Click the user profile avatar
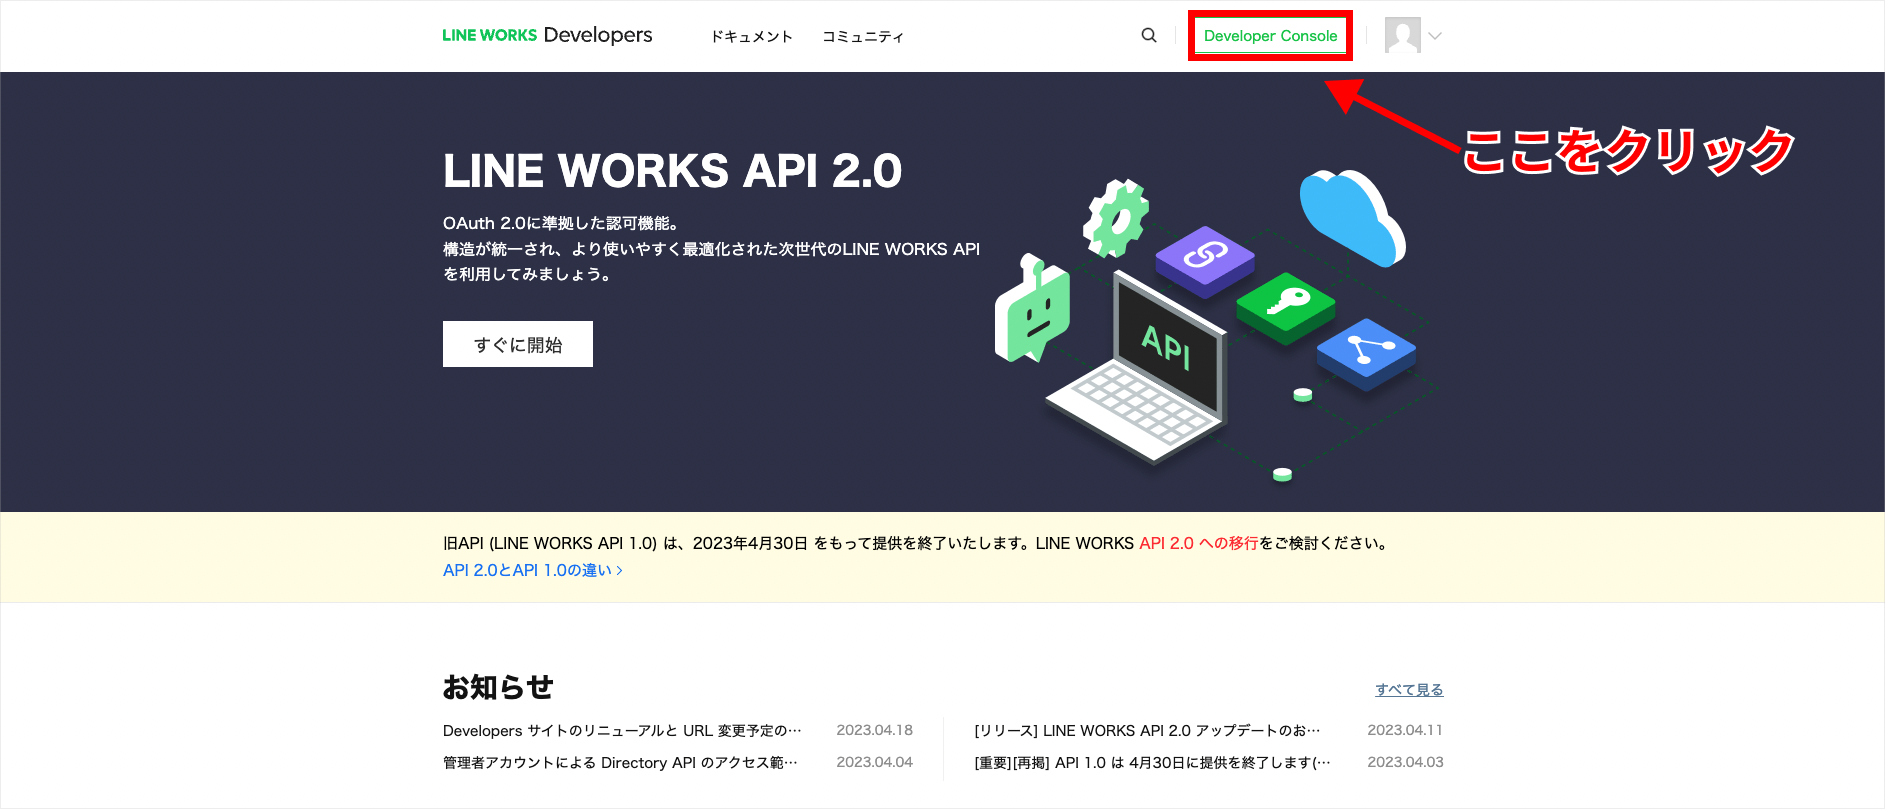Image resolution: width=1885 pixels, height=809 pixels. pyautogui.click(x=1402, y=36)
